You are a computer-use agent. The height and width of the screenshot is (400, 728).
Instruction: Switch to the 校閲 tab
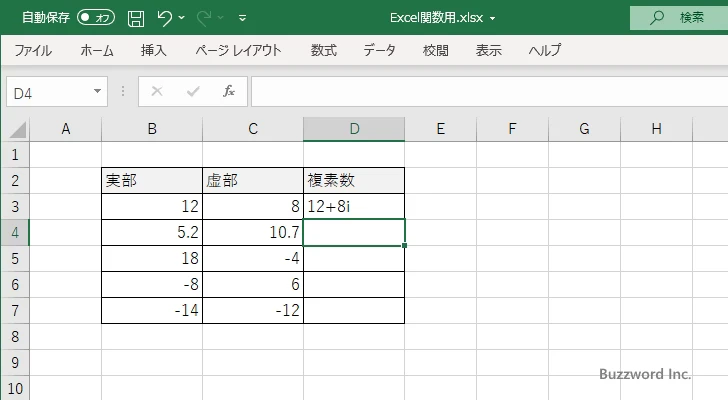click(436, 50)
